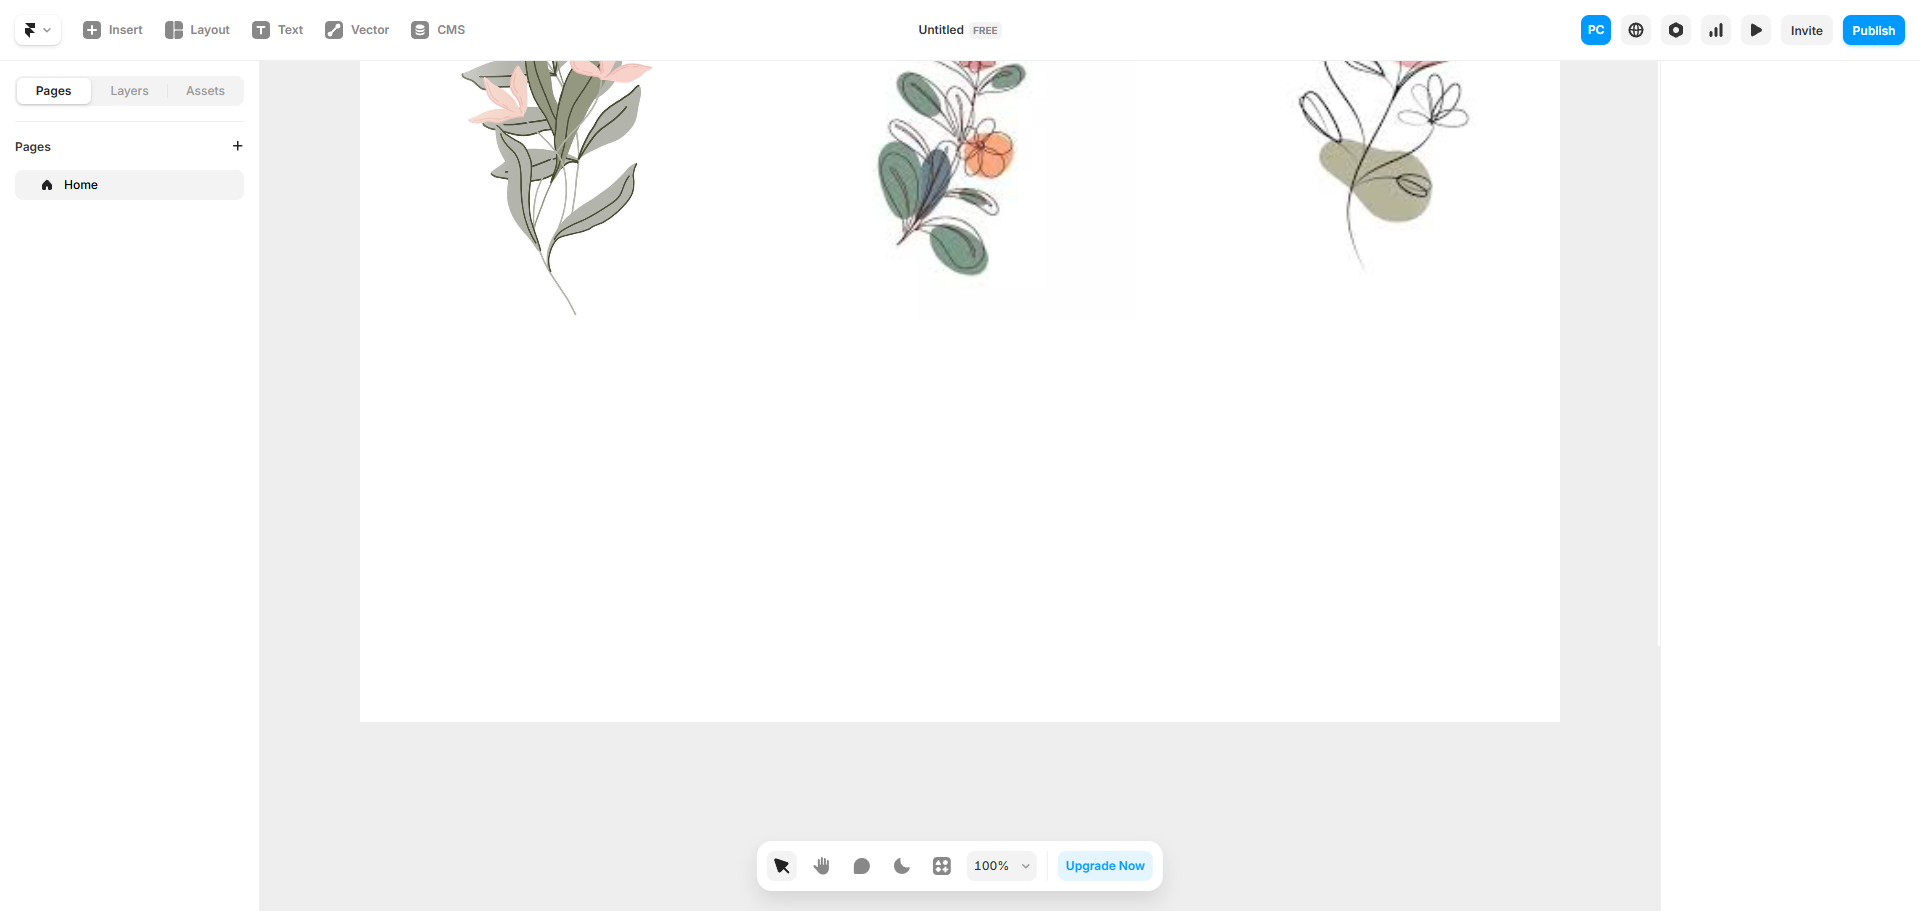Add a new page with plus icon
This screenshot has height=911, width=1920.
237,146
